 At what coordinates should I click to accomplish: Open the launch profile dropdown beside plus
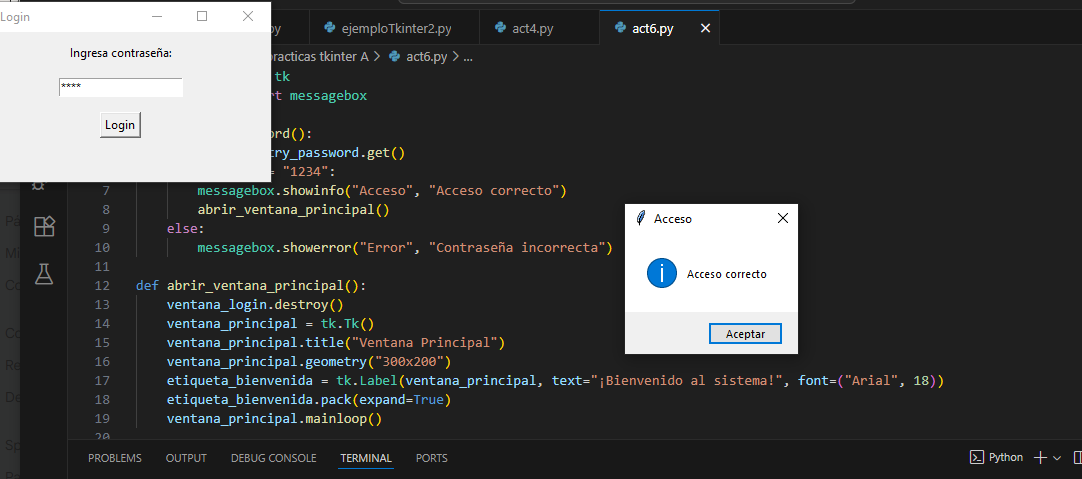1057,457
